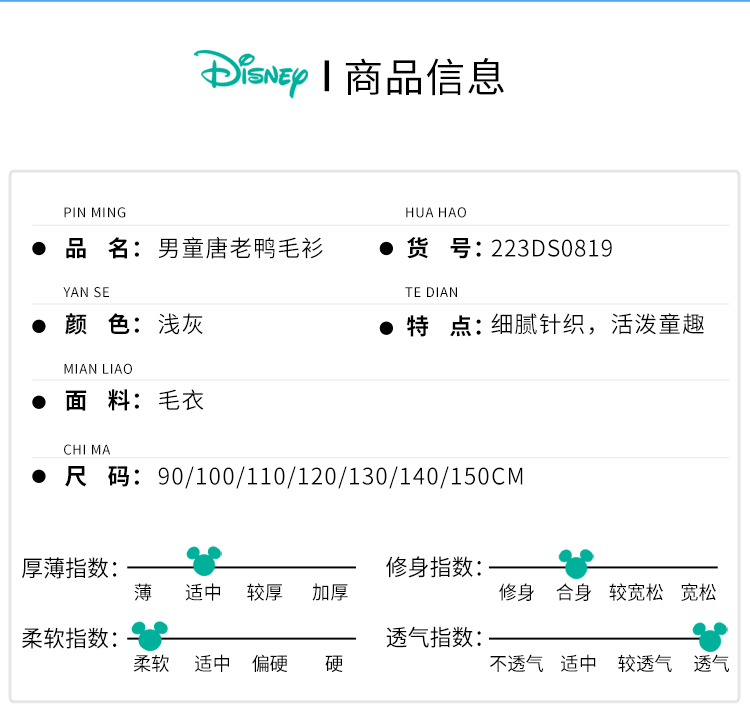This screenshot has height=717, width=750.
Task: Click the 货号 field label
Action: 444,249
